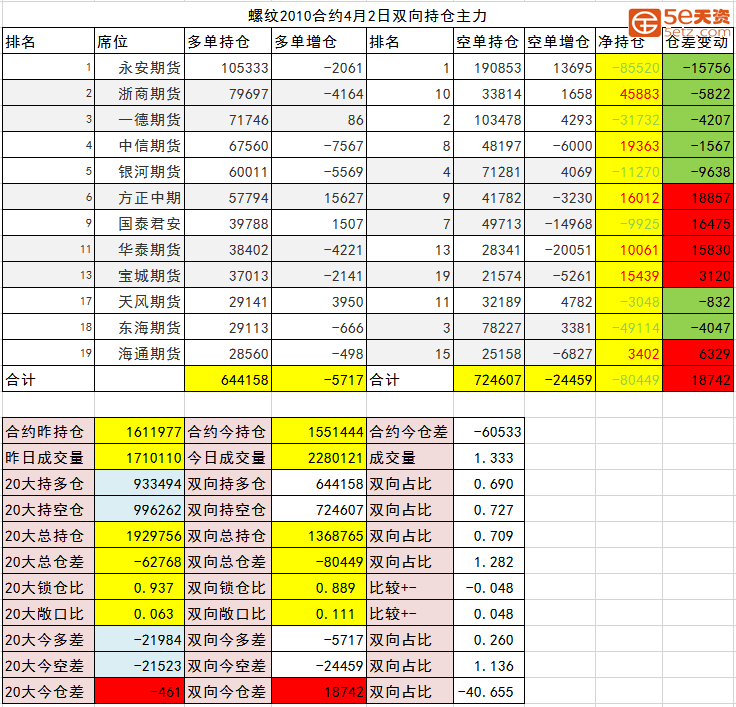Click long position value 105333
The image size is (736, 707).
tap(228, 67)
